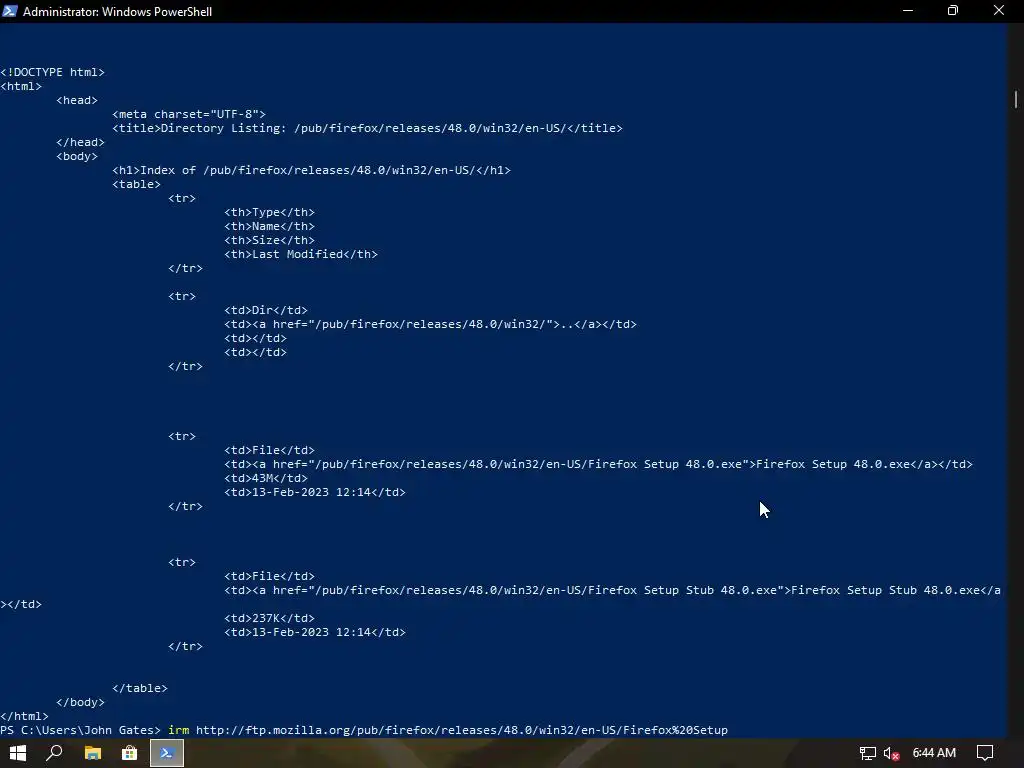This screenshot has width=1024, height=768.
Task: Click the ftp.mozilla.org URL in the command line
Action: 462,730
